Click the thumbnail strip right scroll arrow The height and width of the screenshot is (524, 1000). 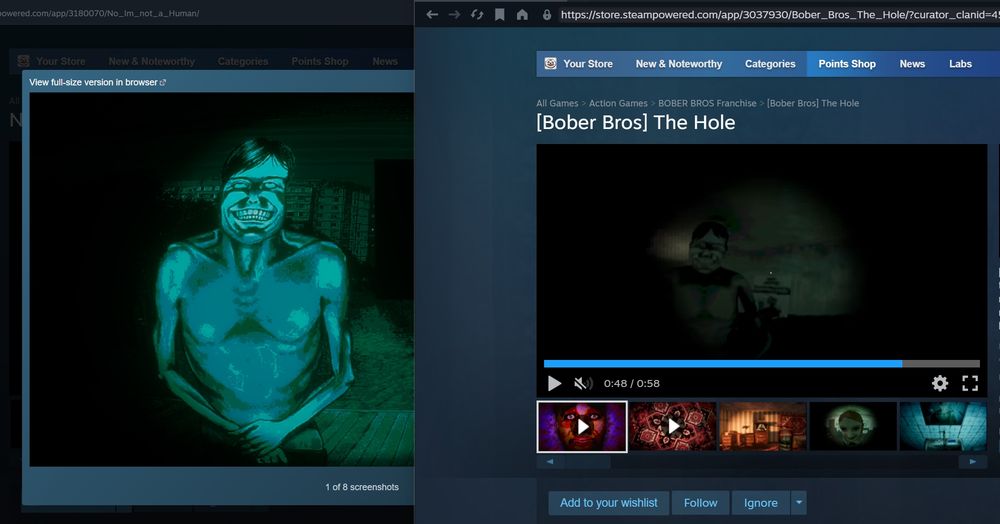(973, 462)
